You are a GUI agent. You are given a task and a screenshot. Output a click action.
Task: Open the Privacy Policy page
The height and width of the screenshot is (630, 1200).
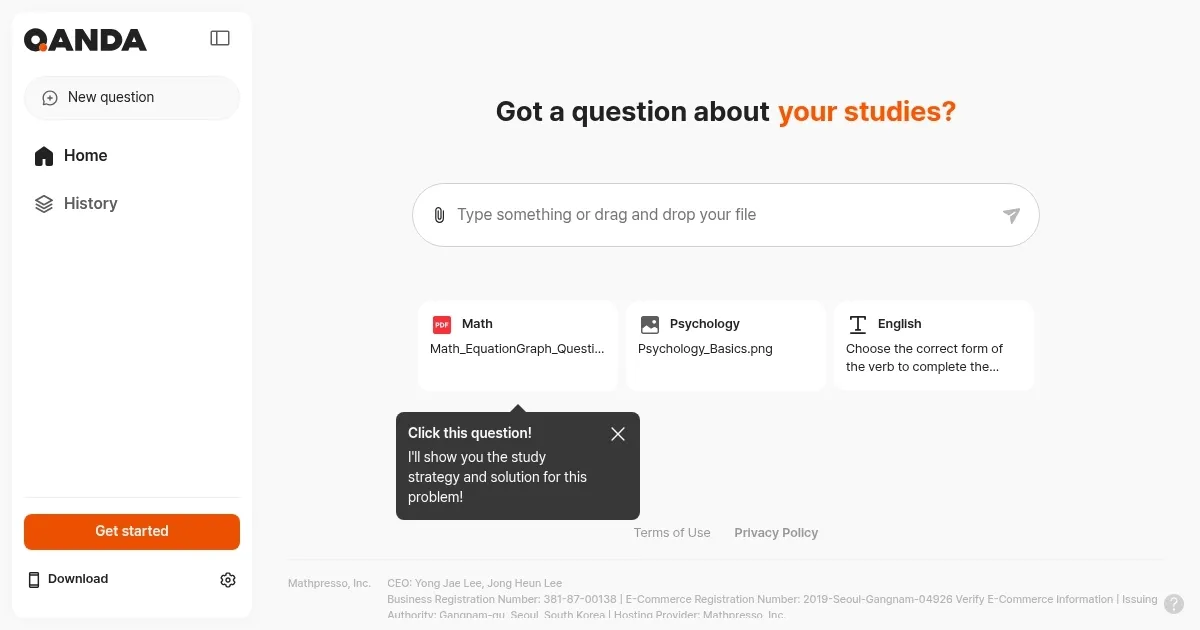[x=776, y=532]
